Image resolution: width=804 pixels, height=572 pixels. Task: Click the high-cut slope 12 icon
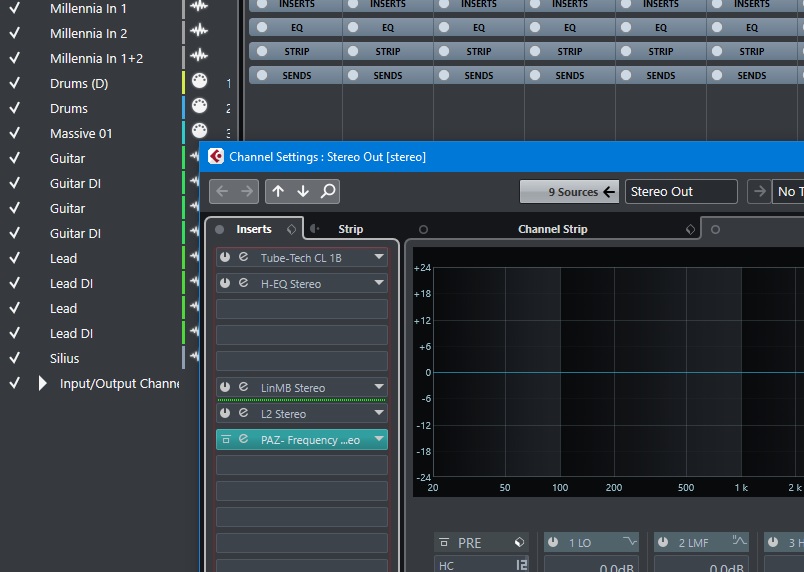[x=521, y=565]
